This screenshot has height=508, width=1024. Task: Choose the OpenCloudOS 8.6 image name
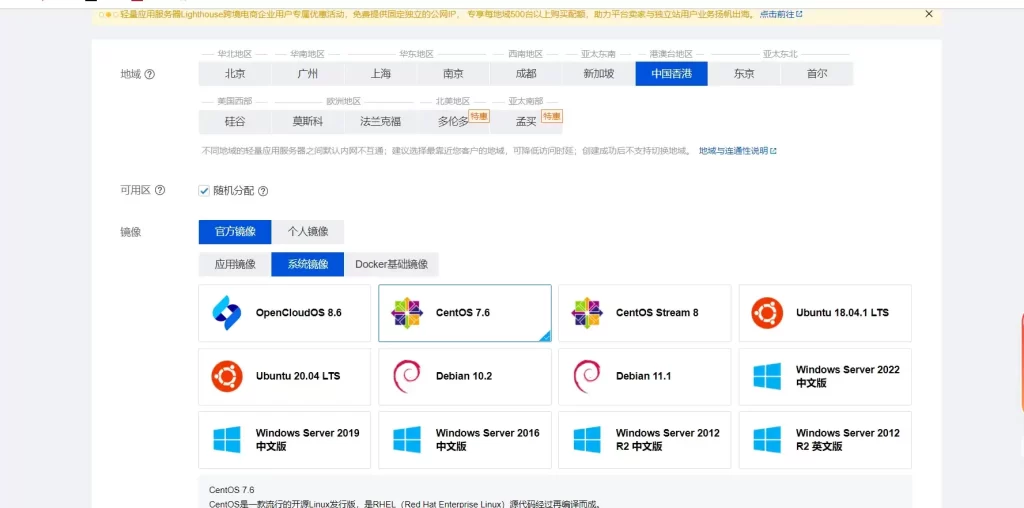[x=298, y=313]
